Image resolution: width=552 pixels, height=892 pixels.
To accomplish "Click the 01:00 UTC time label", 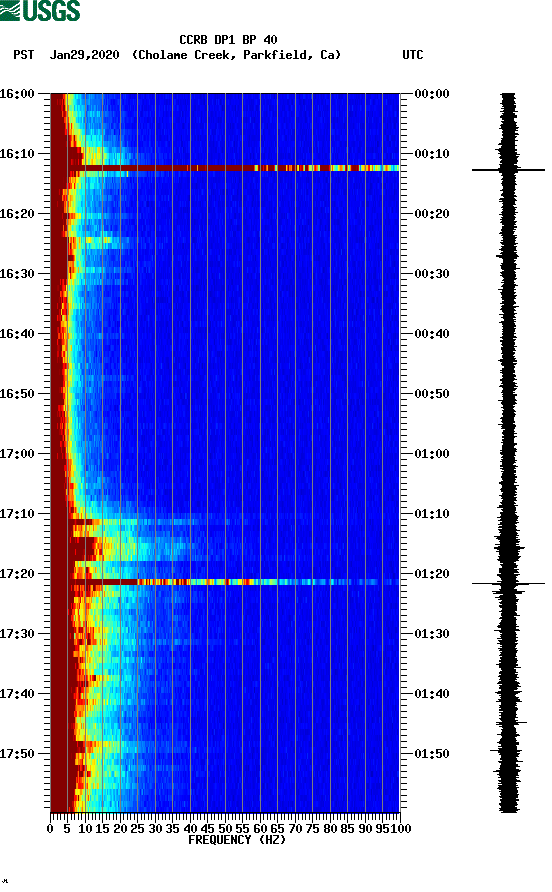I will pyautogui.click(x=432, y=454).
